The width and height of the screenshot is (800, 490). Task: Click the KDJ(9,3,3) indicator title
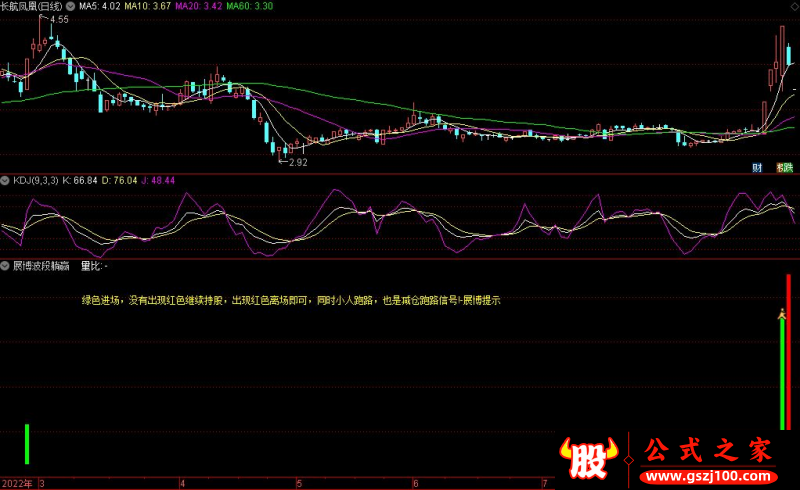35,181
